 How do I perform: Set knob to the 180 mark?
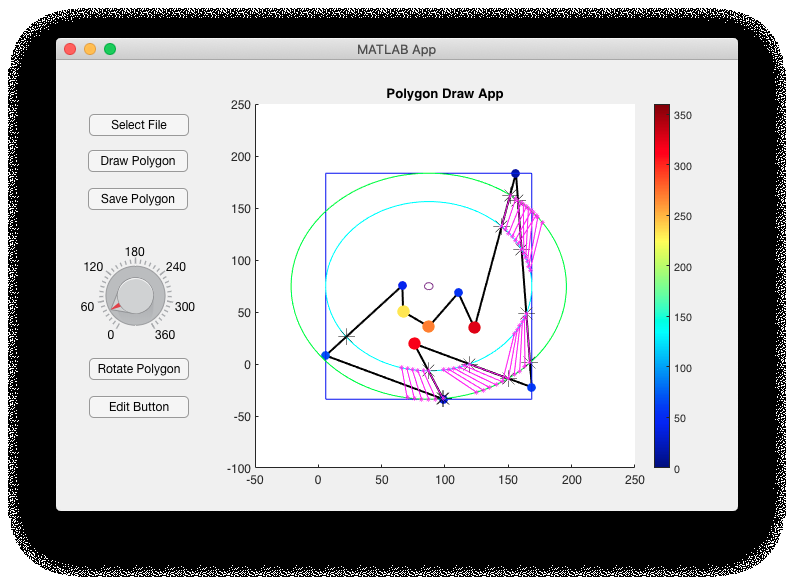click(x=135, y=252)
